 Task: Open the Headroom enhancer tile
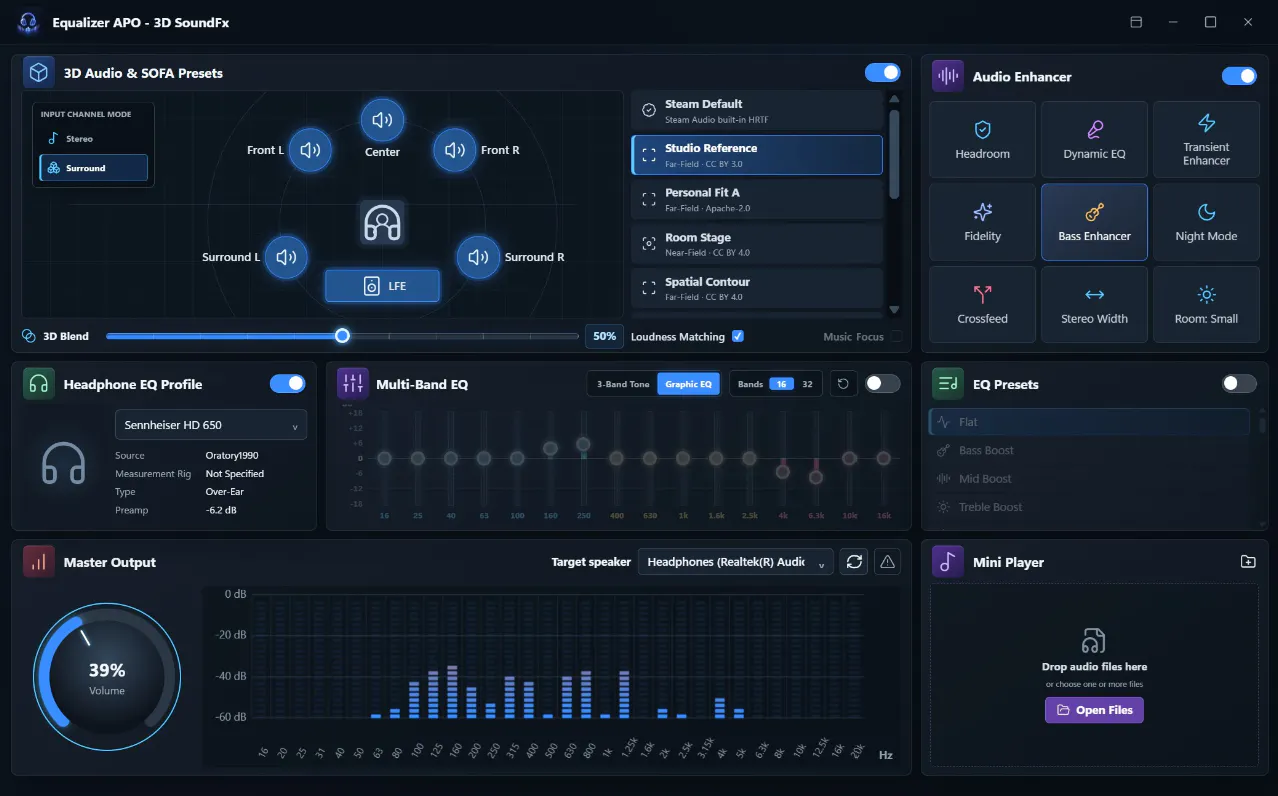coord(982,139)
